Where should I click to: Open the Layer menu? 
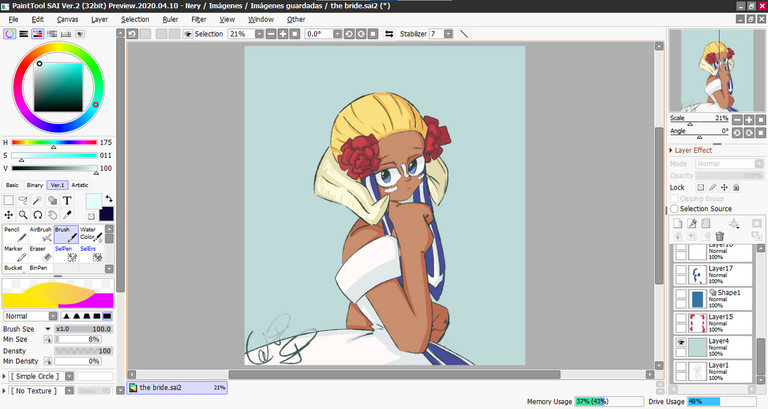(99, 19)
